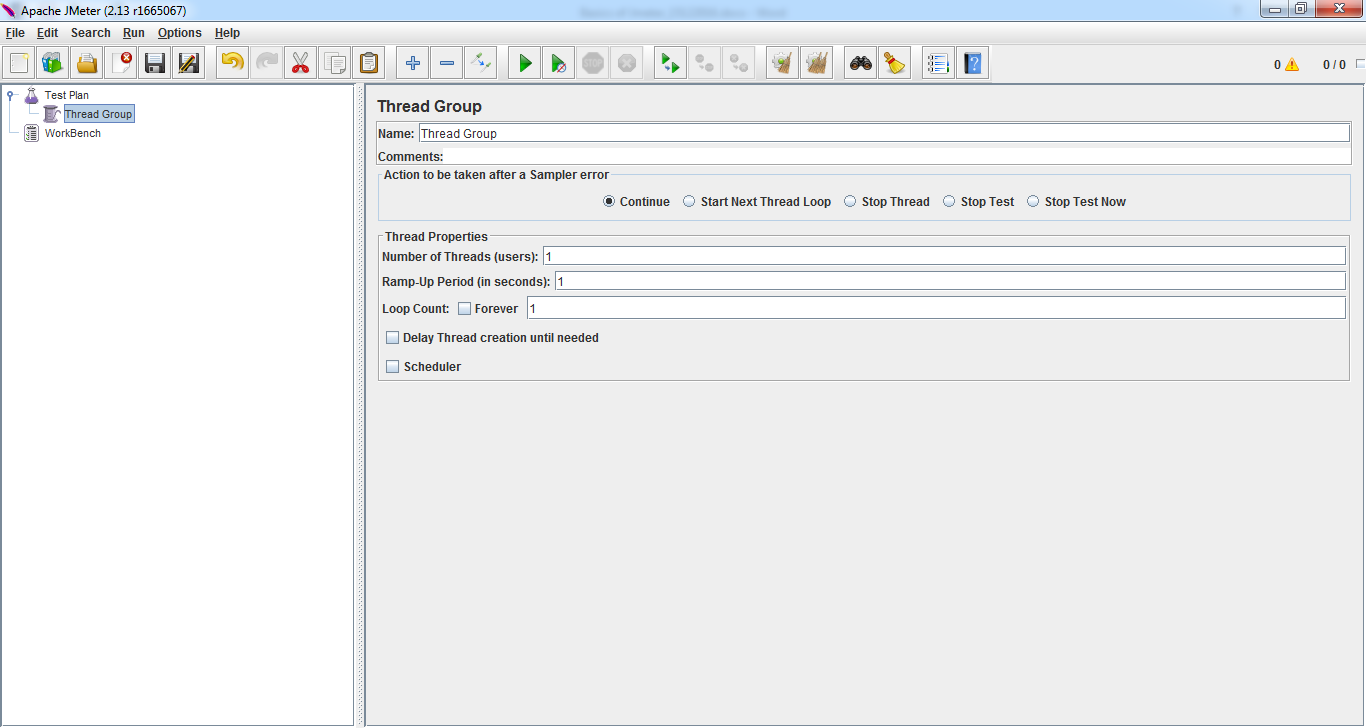The height and width of the screenshot is (728, 1366).
Task: Select the Stop Test Now option
Action: (x=1033, y=201)
